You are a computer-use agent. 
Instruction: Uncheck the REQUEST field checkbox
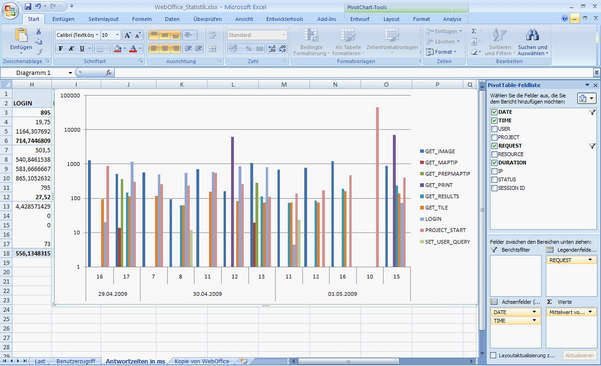(x=494, y=146)
